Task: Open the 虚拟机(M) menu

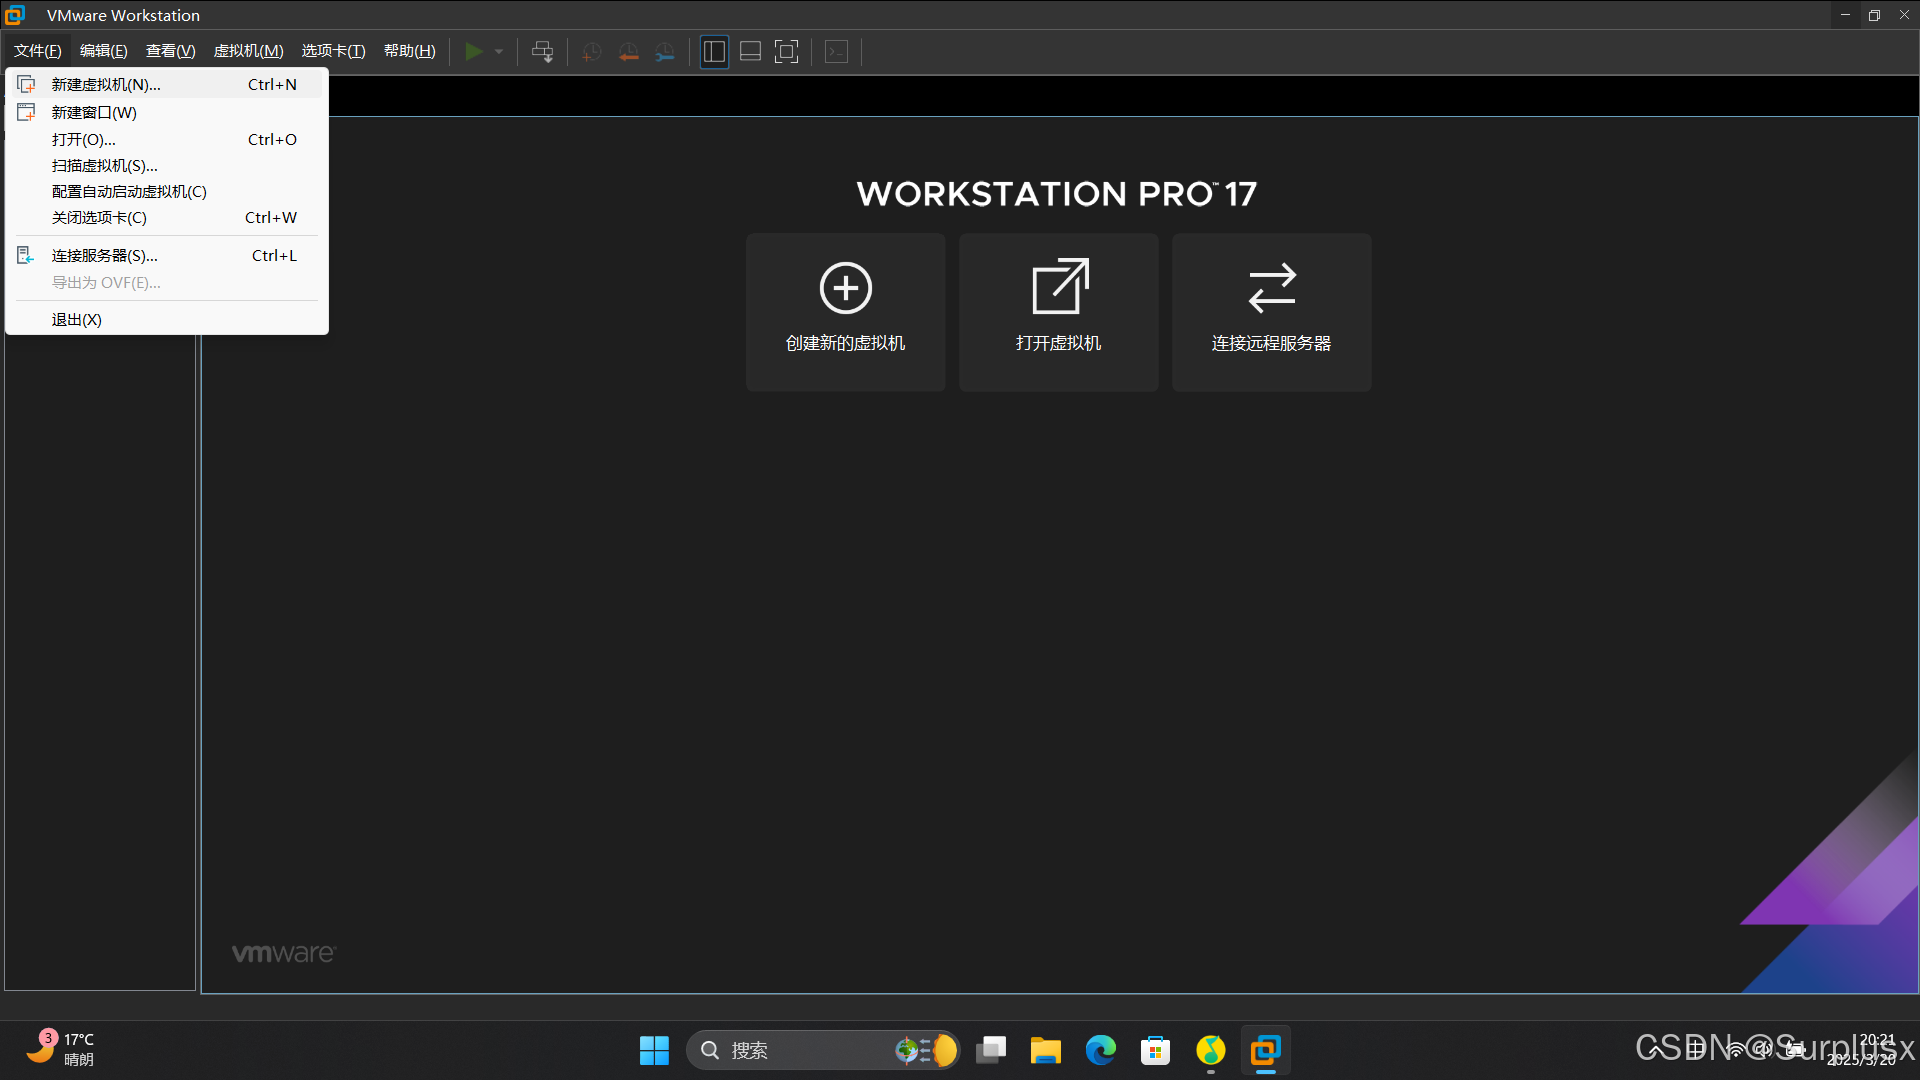Action: 248,51
